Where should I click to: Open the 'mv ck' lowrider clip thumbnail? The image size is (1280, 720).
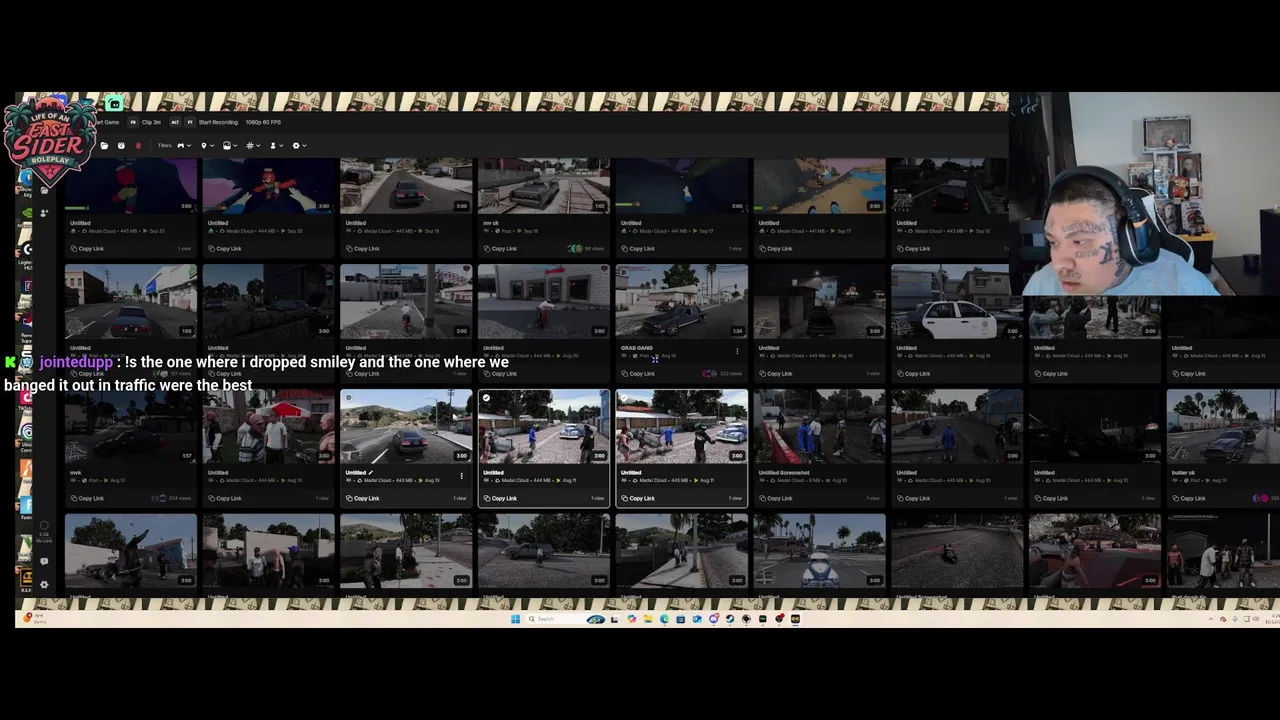[543, 187]
